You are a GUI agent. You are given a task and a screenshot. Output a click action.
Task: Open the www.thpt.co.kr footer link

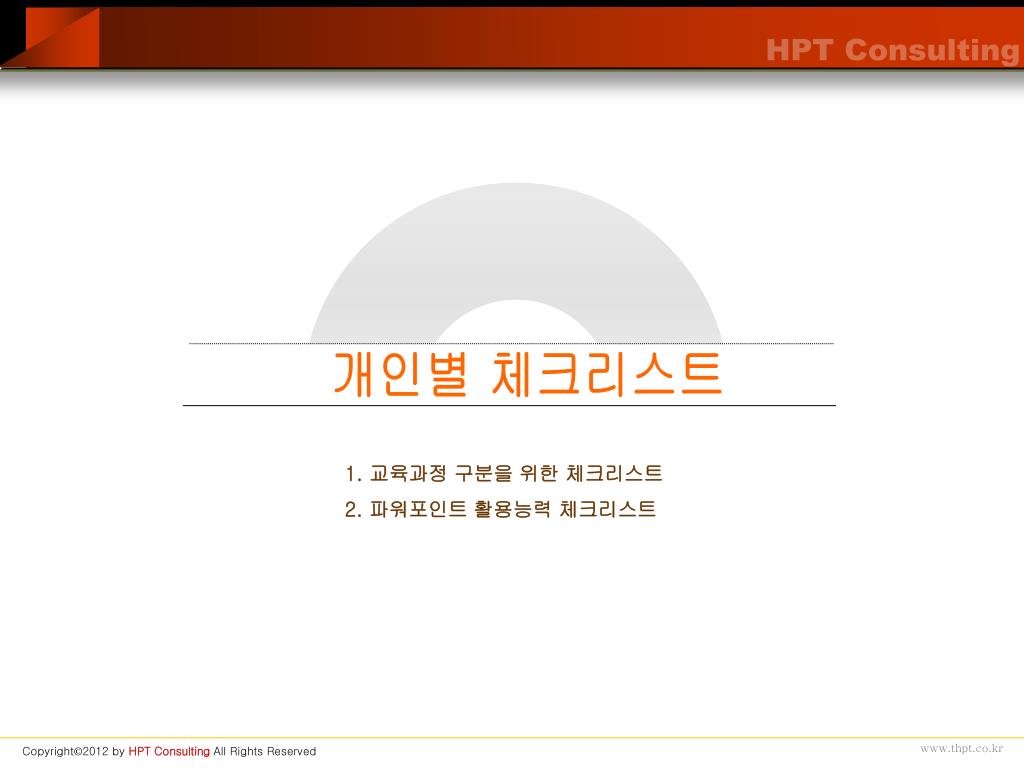[x=961, y=748]
